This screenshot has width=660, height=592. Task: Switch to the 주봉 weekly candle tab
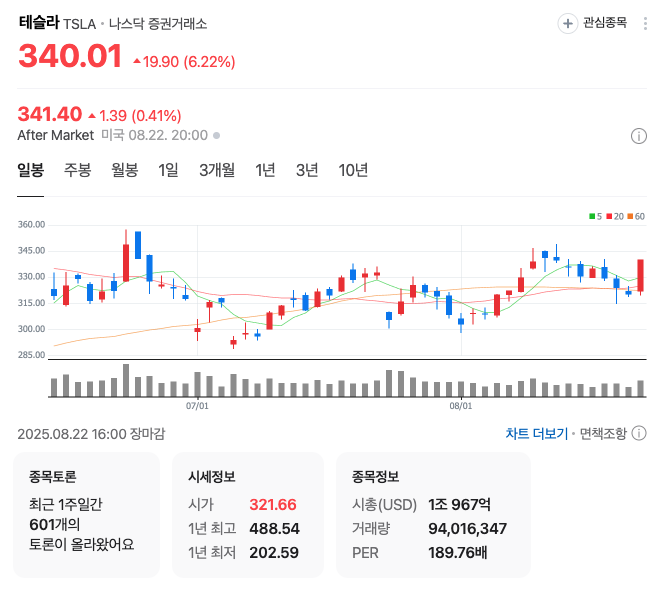77,170
